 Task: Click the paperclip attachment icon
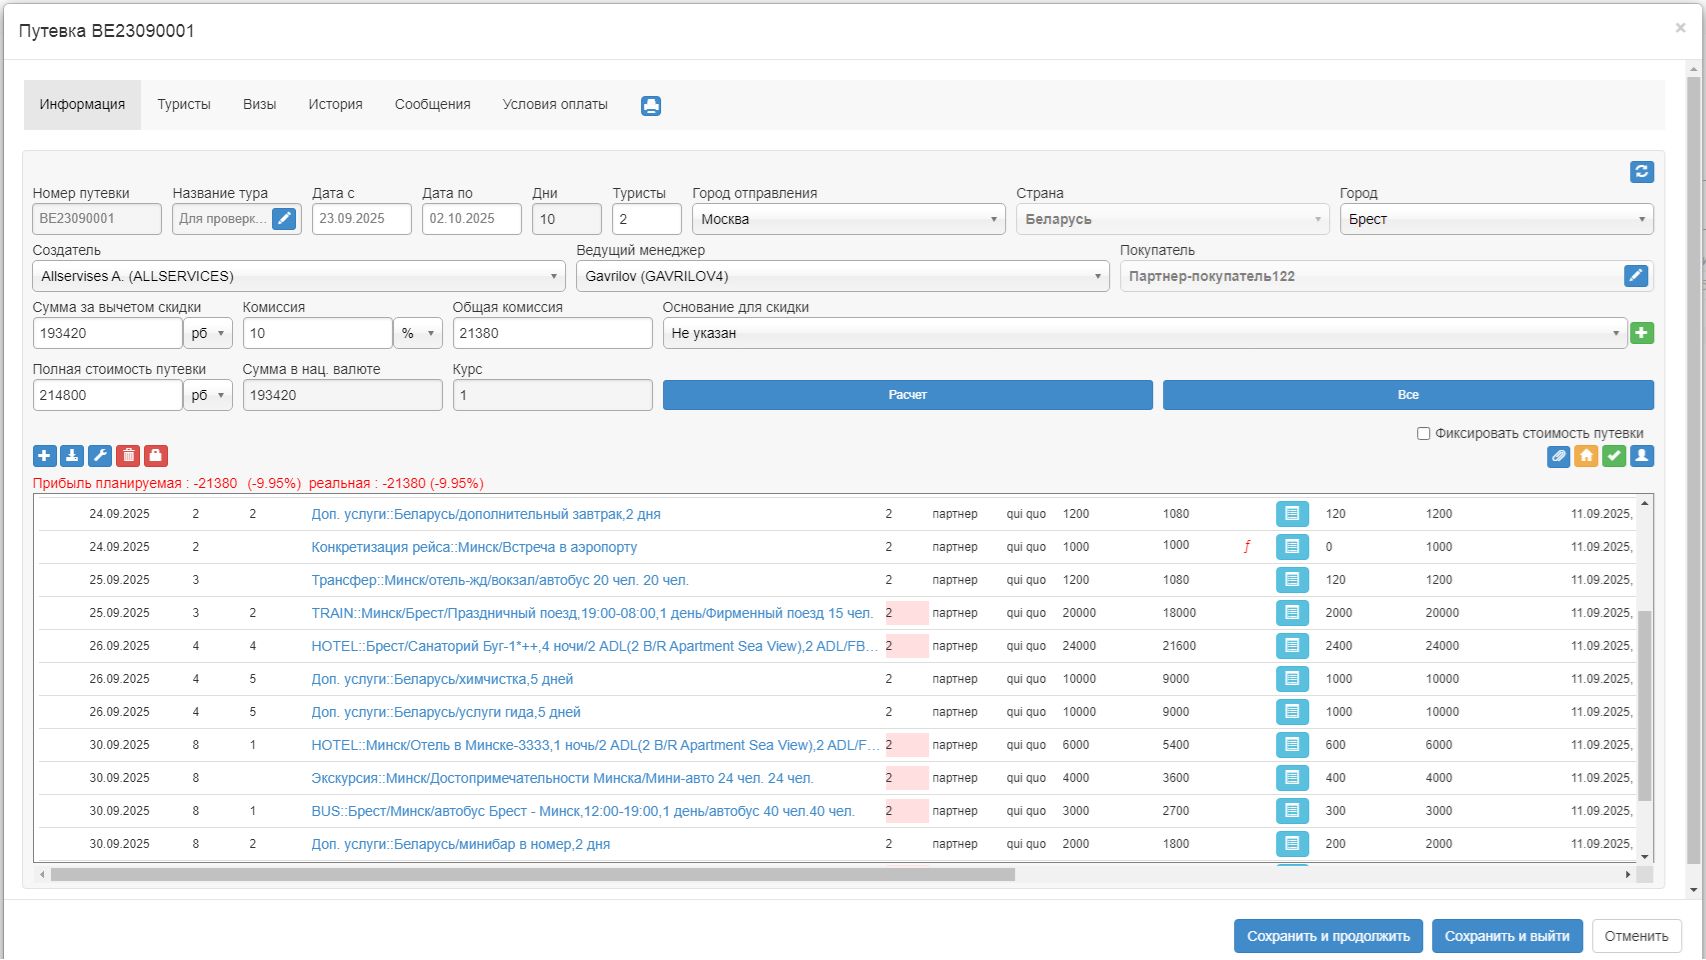point(1558,456)
